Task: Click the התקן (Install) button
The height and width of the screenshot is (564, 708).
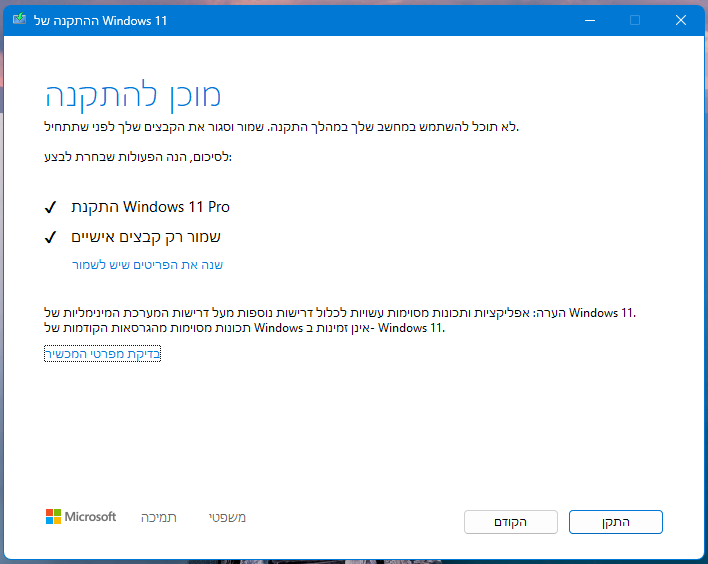Action: (615, 522)
